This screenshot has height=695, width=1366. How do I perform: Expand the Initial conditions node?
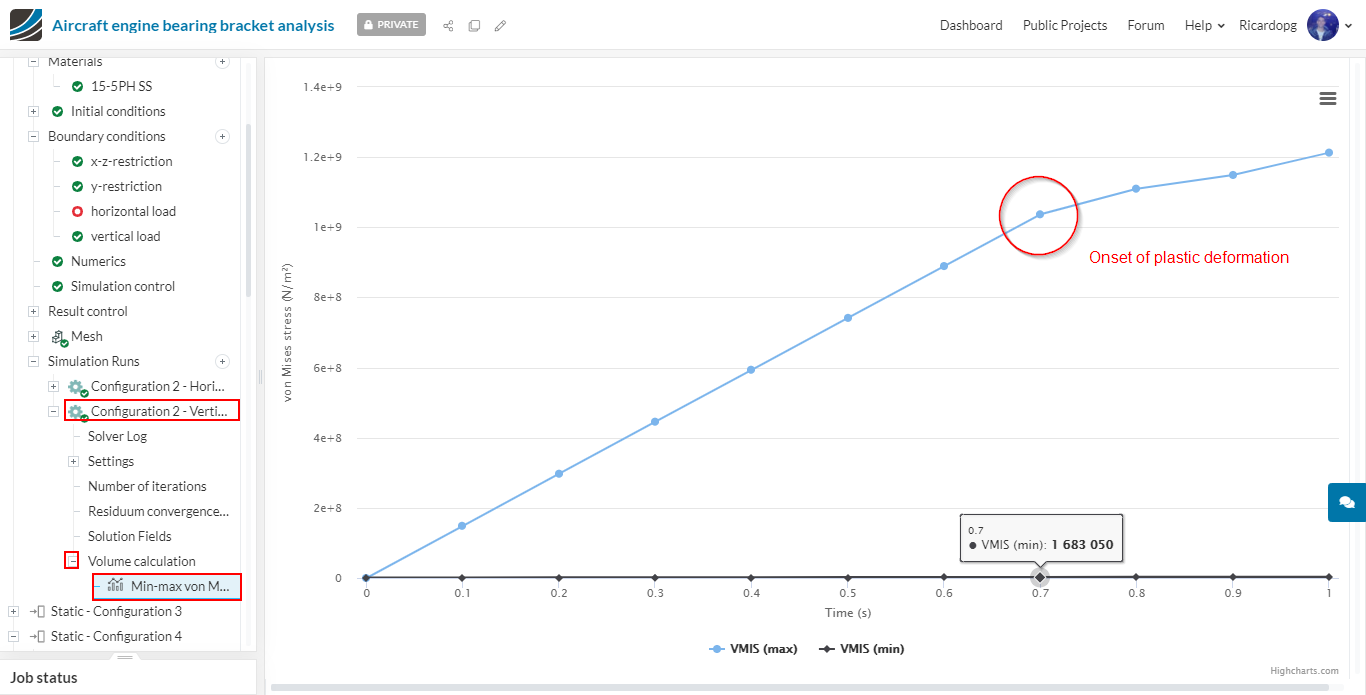point(33,112)
